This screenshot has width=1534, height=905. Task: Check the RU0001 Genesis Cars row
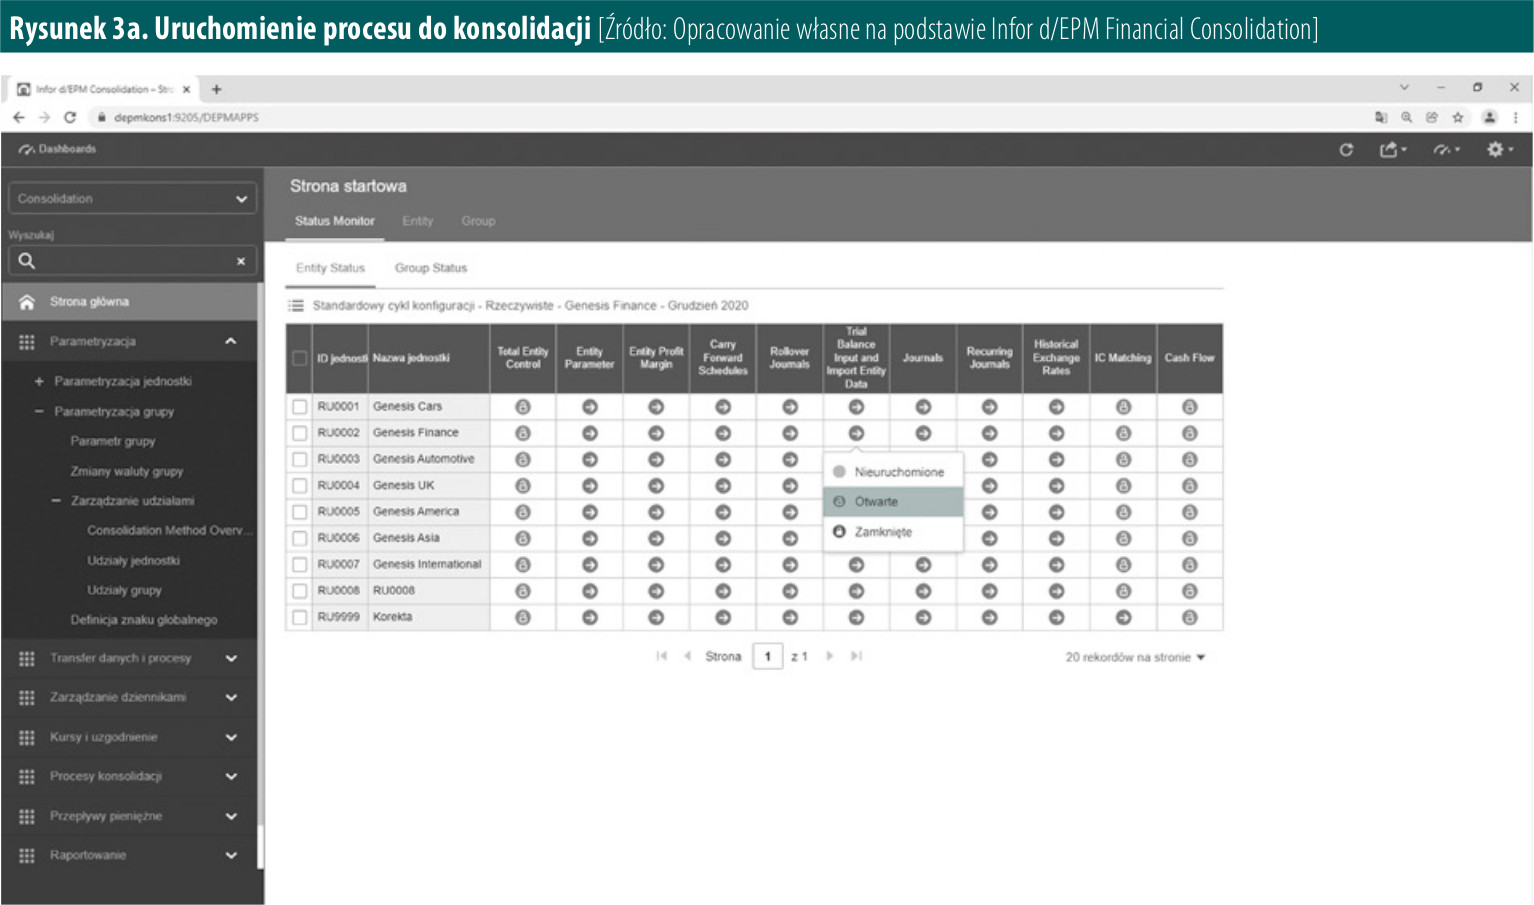(299, 407)
